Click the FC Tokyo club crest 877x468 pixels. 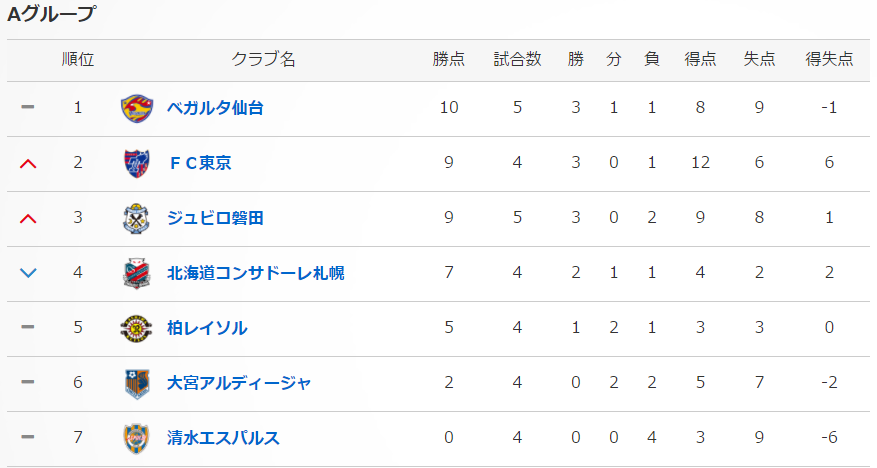tap(137, 163)
